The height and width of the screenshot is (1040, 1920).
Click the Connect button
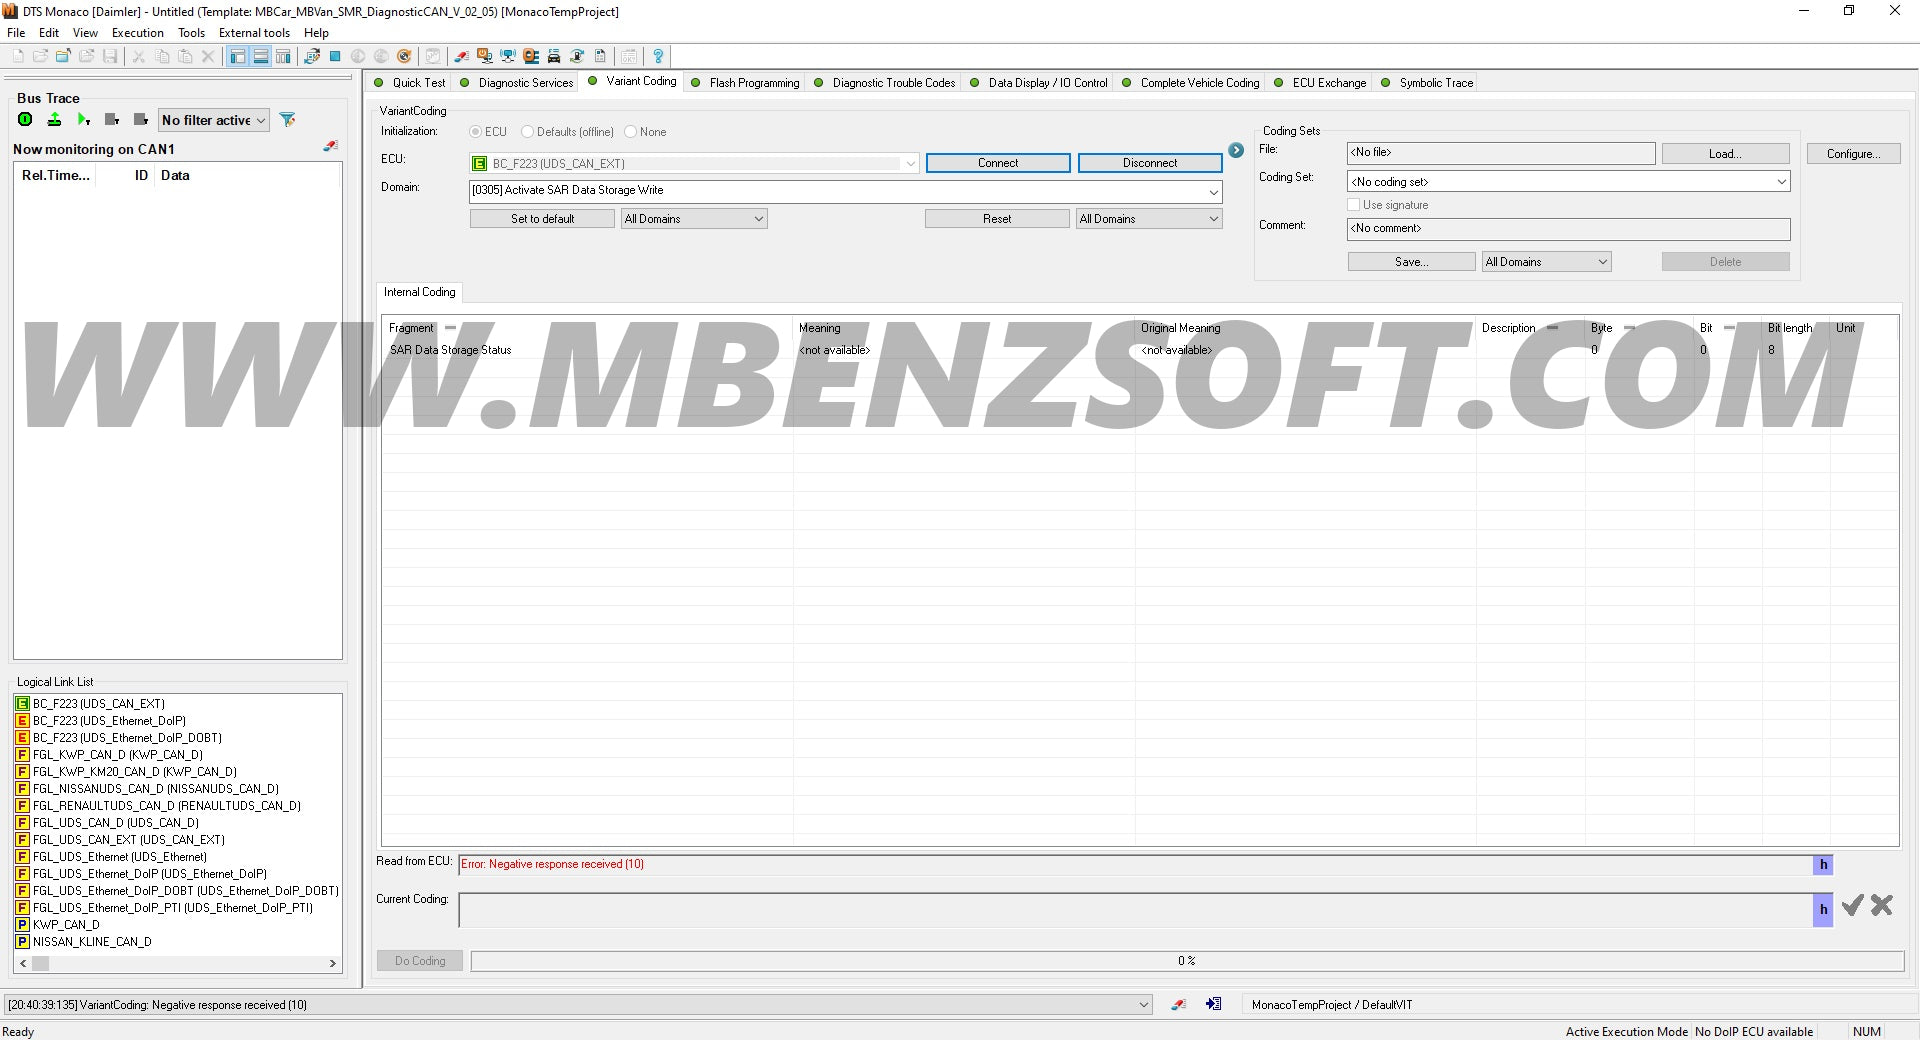998,163
